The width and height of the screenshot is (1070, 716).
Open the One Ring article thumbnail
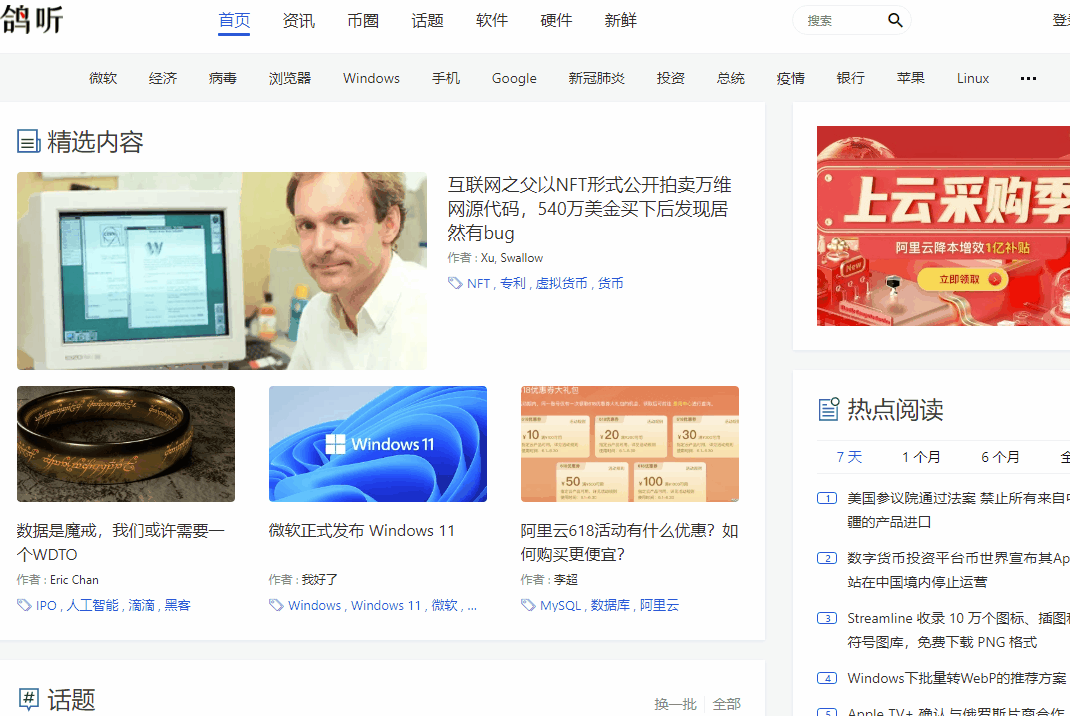click(126, 444)
